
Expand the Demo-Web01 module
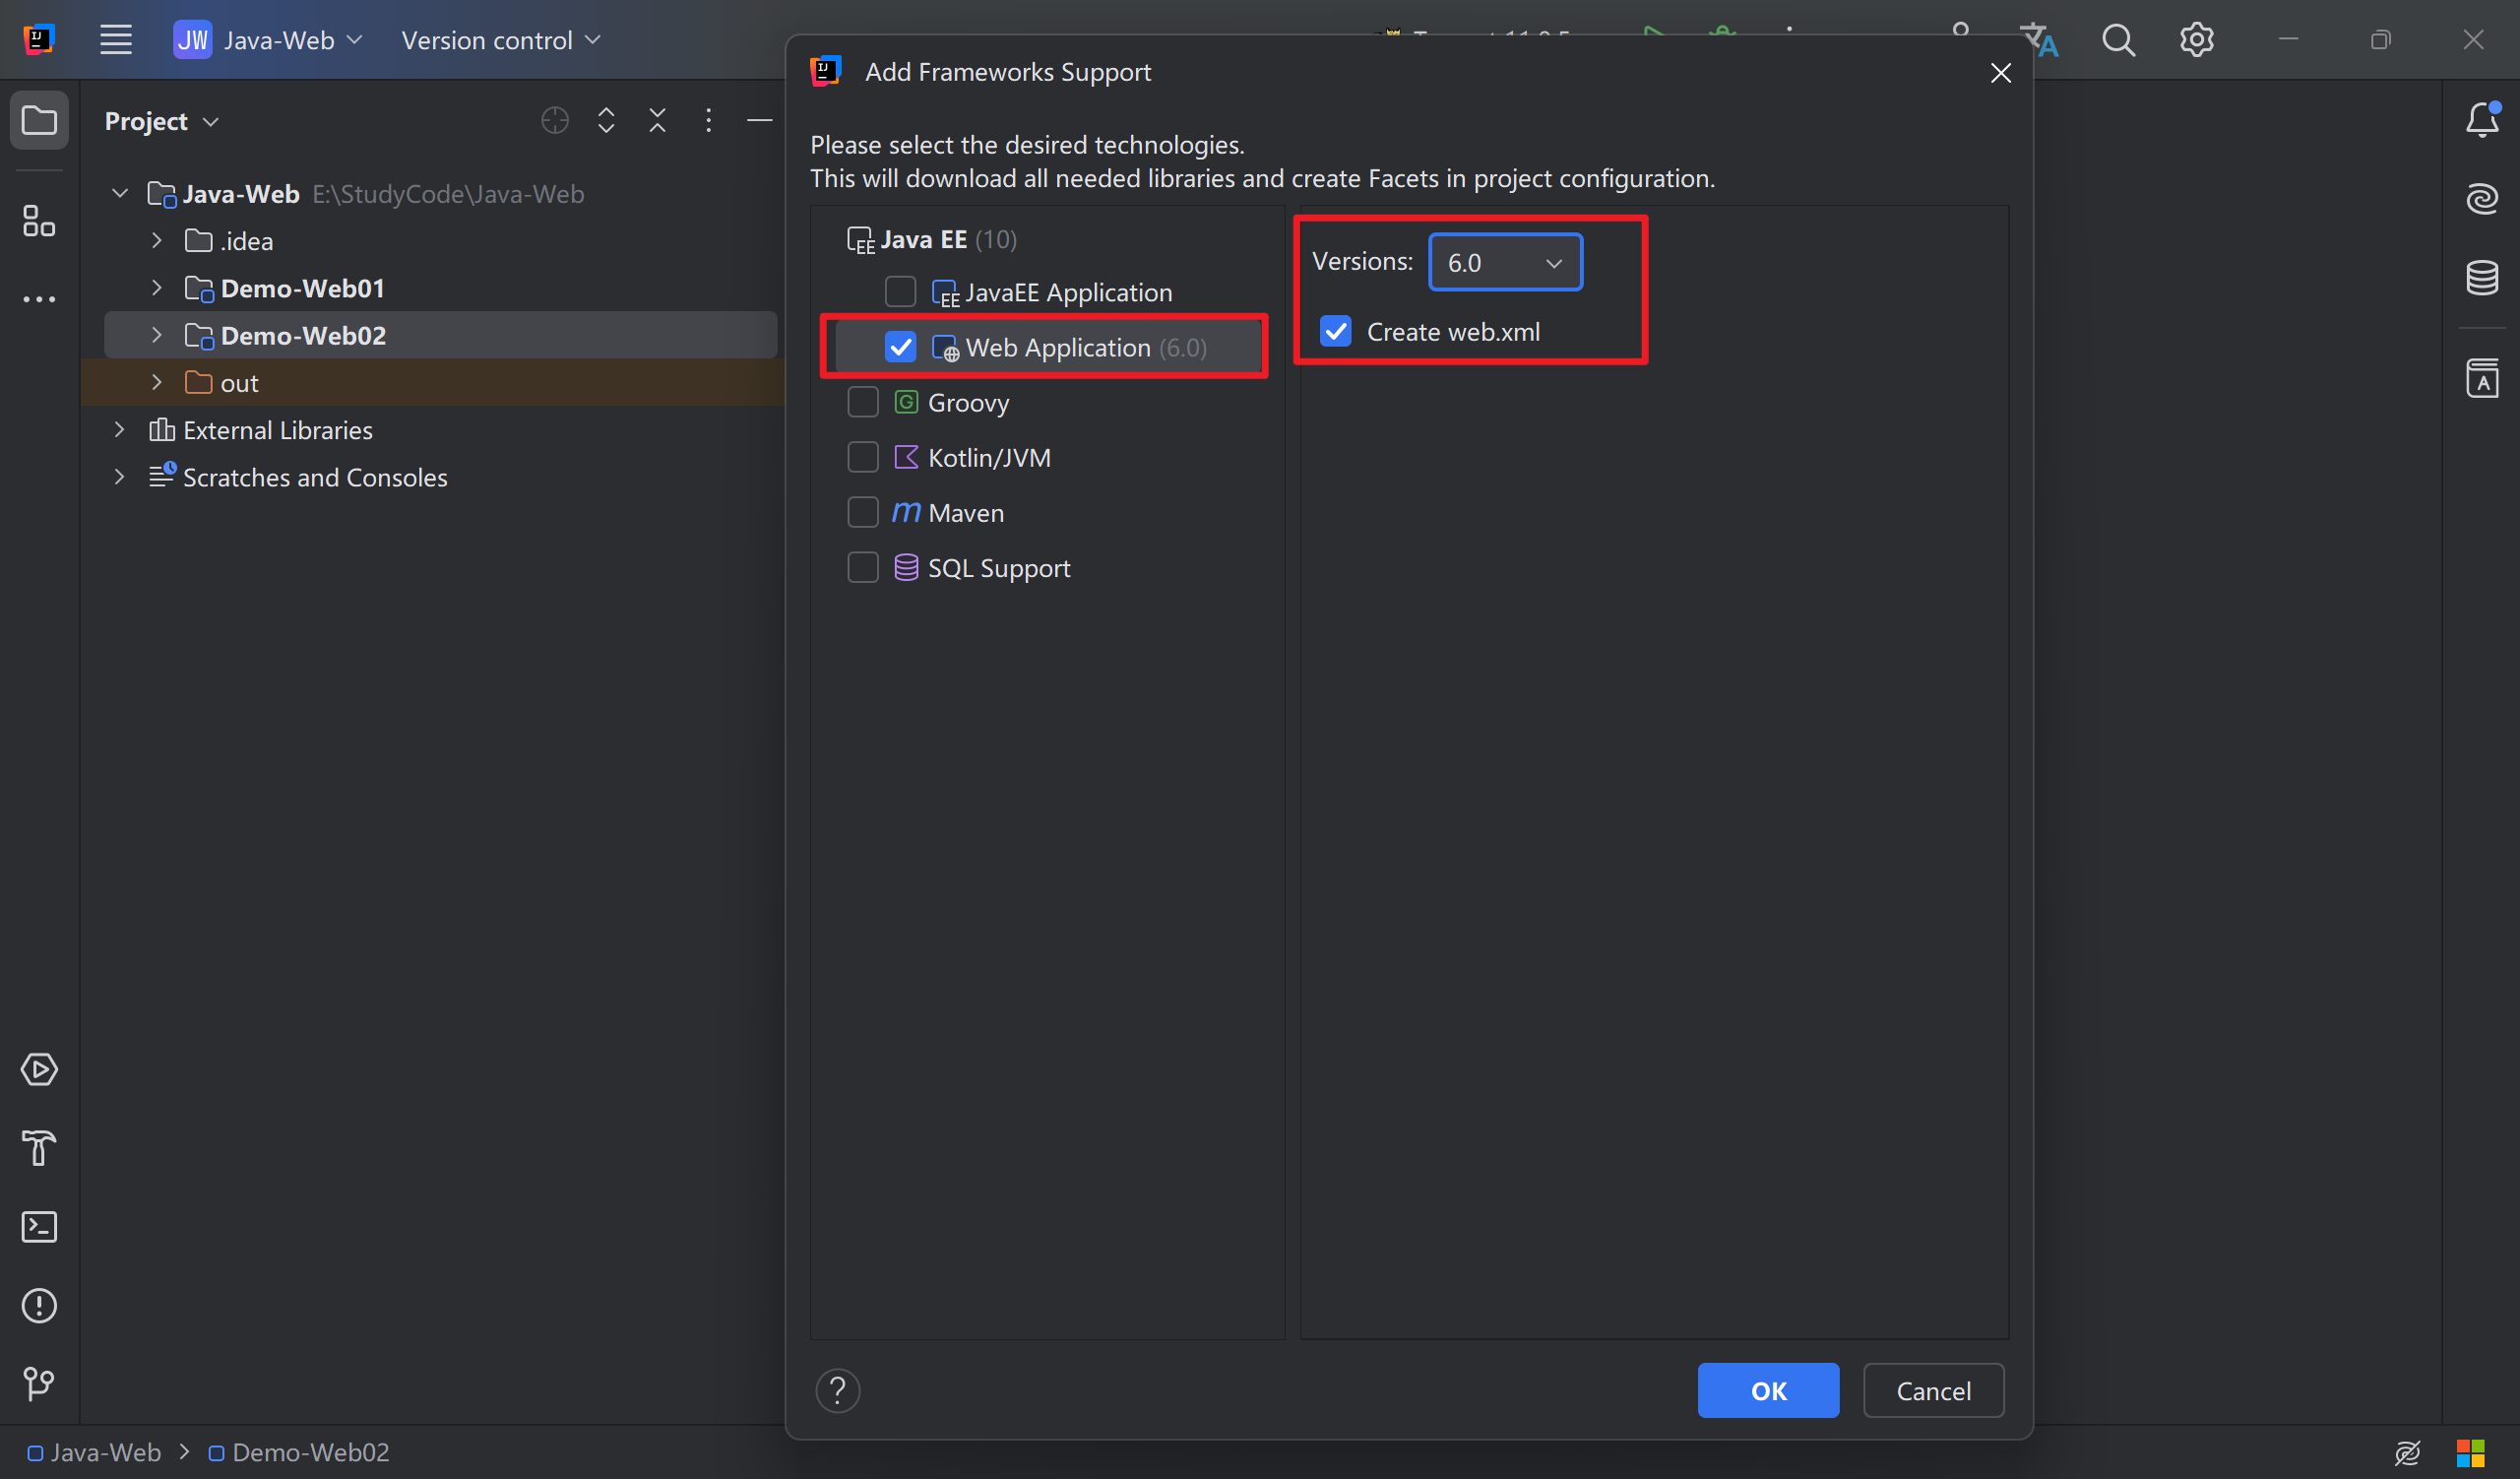click(x=157, y=287)
